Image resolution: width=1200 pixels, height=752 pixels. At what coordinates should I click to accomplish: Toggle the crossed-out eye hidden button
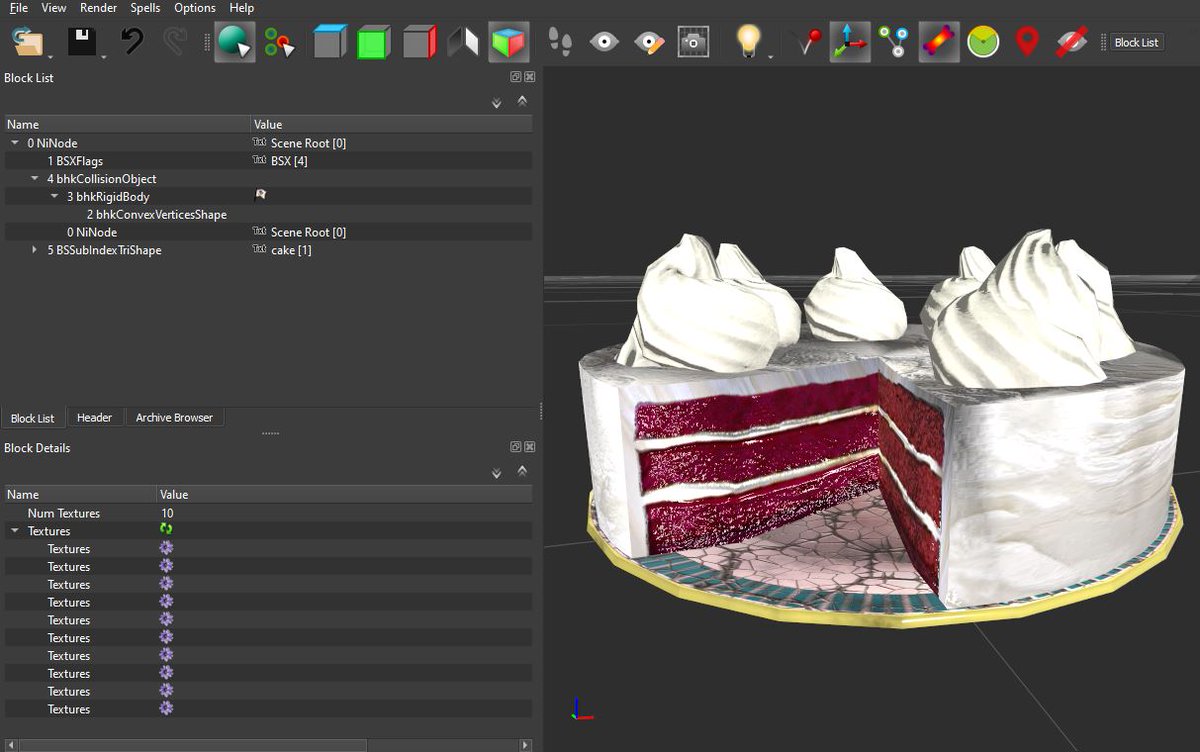tap(1072, 42)
